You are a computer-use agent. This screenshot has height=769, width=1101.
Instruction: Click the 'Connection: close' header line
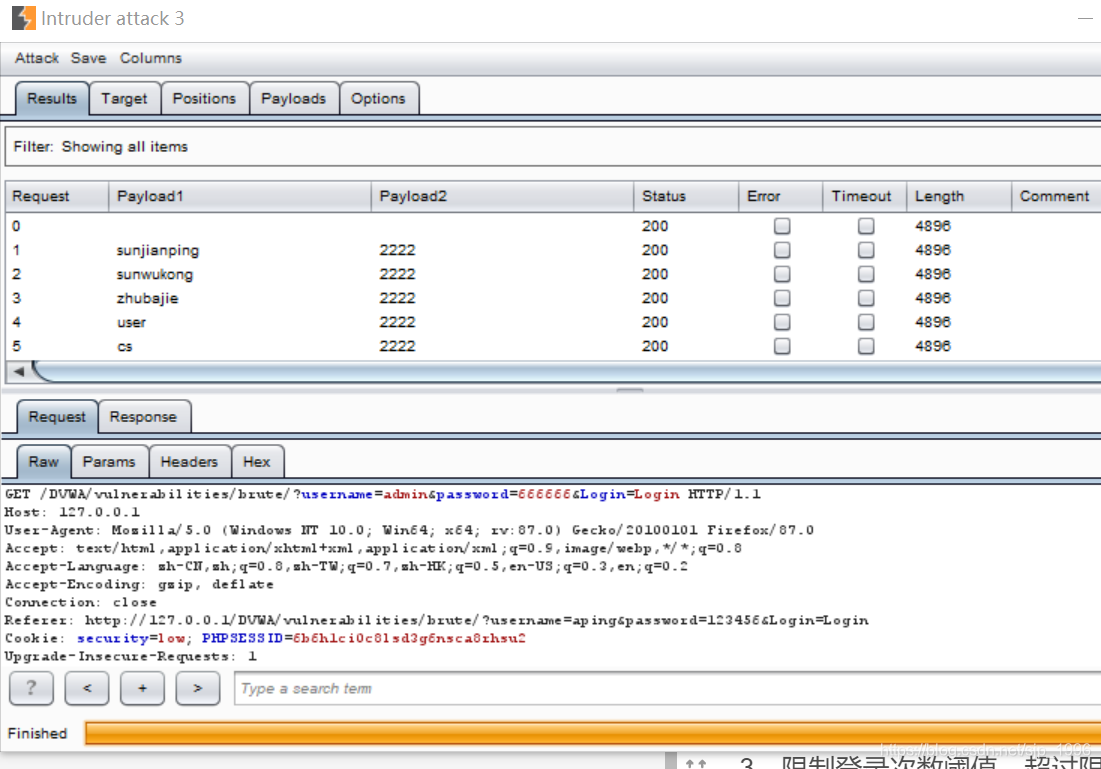click(81, 602)
